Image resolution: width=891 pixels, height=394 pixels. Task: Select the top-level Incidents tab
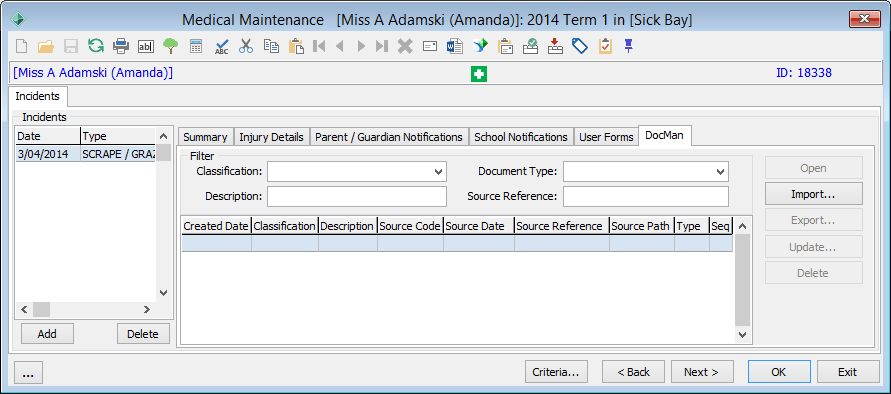click(38, 96)
